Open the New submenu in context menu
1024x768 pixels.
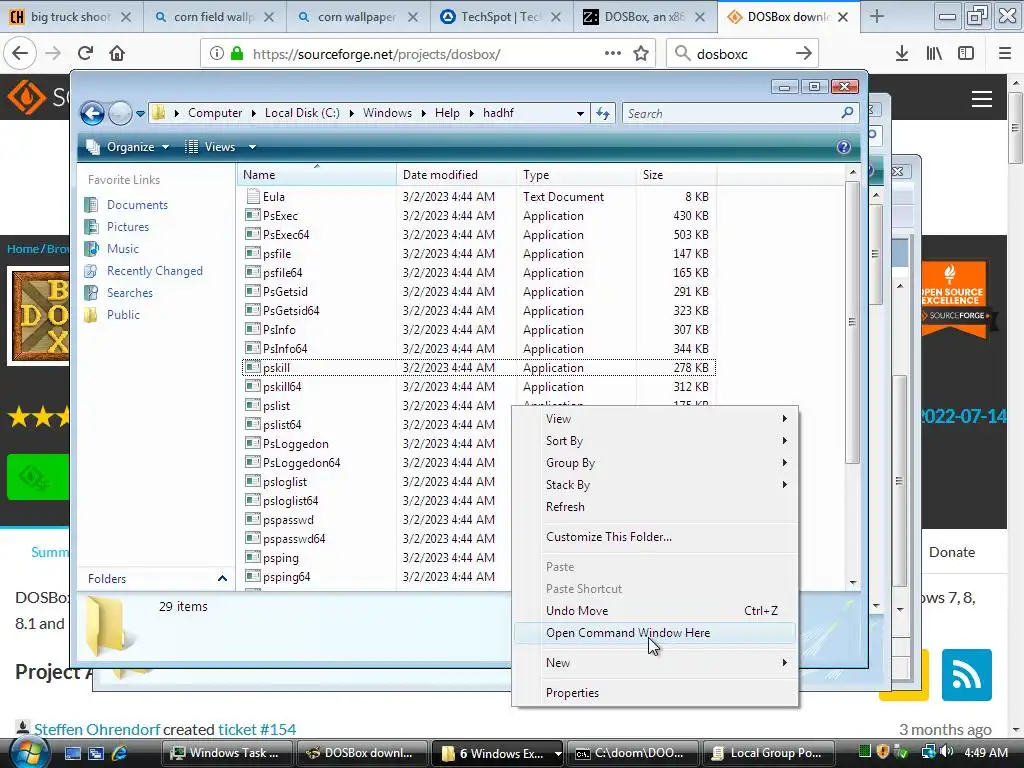point(655,663)
